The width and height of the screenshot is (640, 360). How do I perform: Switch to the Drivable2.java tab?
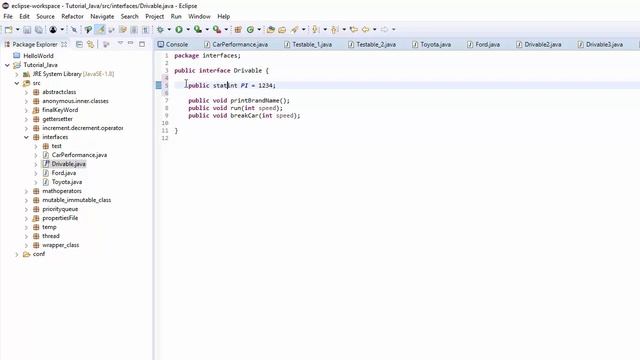(x=539, y=44)
